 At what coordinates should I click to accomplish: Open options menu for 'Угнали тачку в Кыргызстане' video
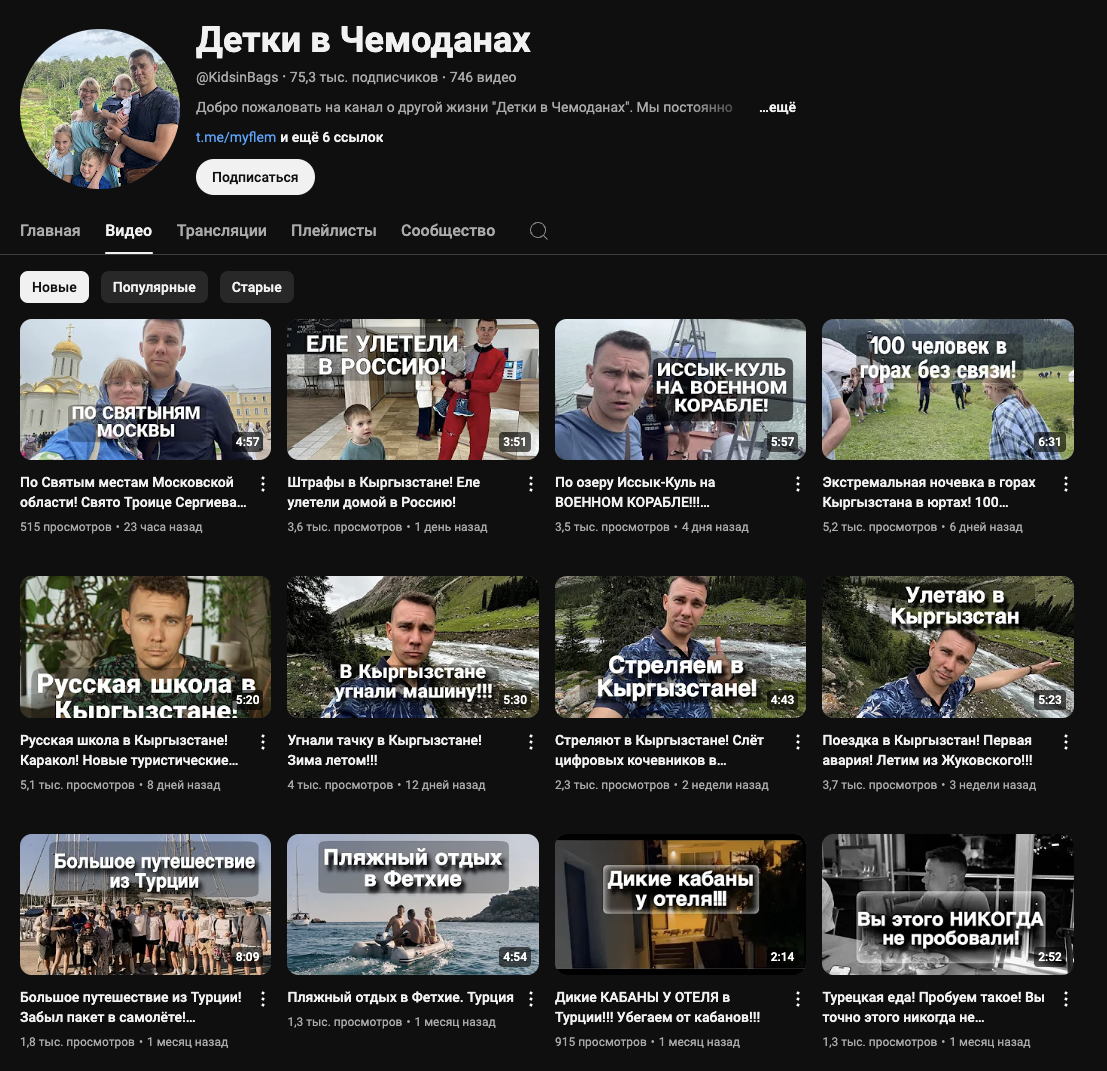(531, 741)
